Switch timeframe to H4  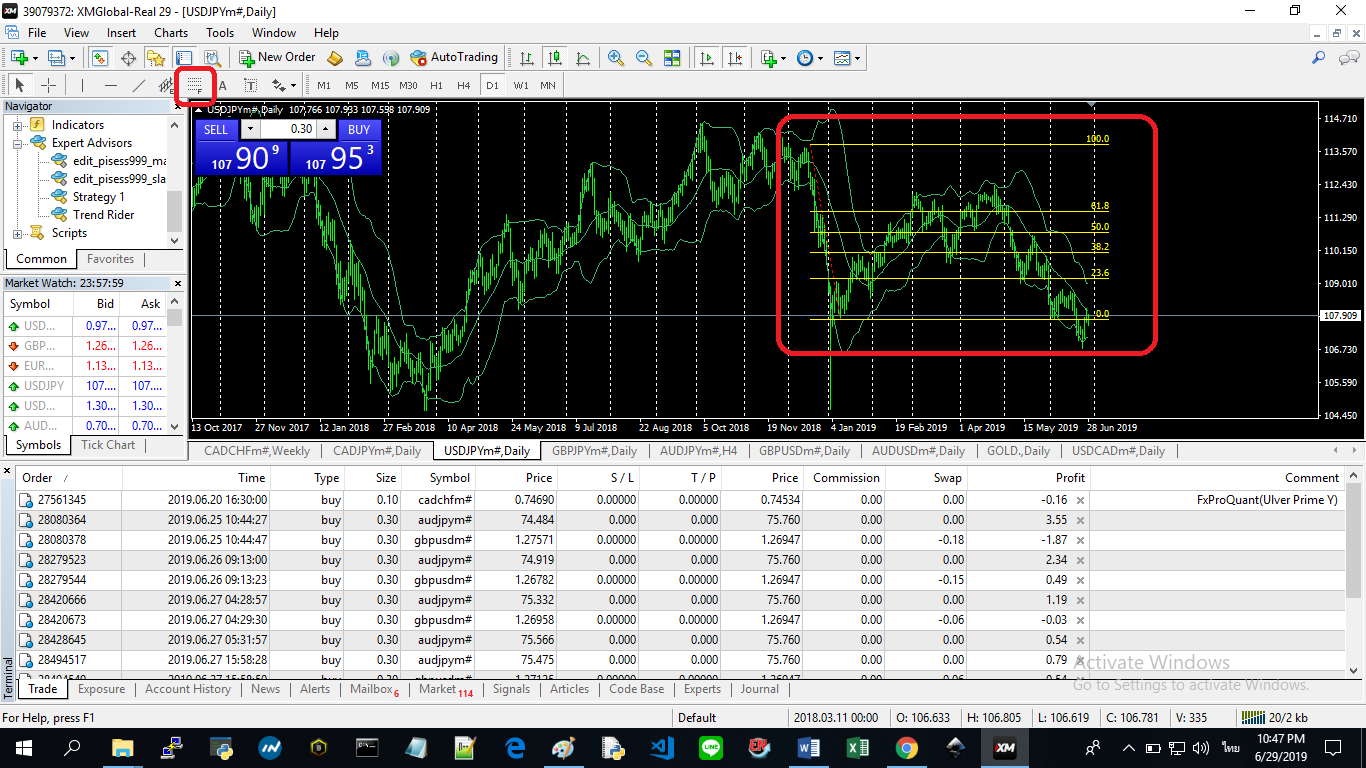(464, 85)
